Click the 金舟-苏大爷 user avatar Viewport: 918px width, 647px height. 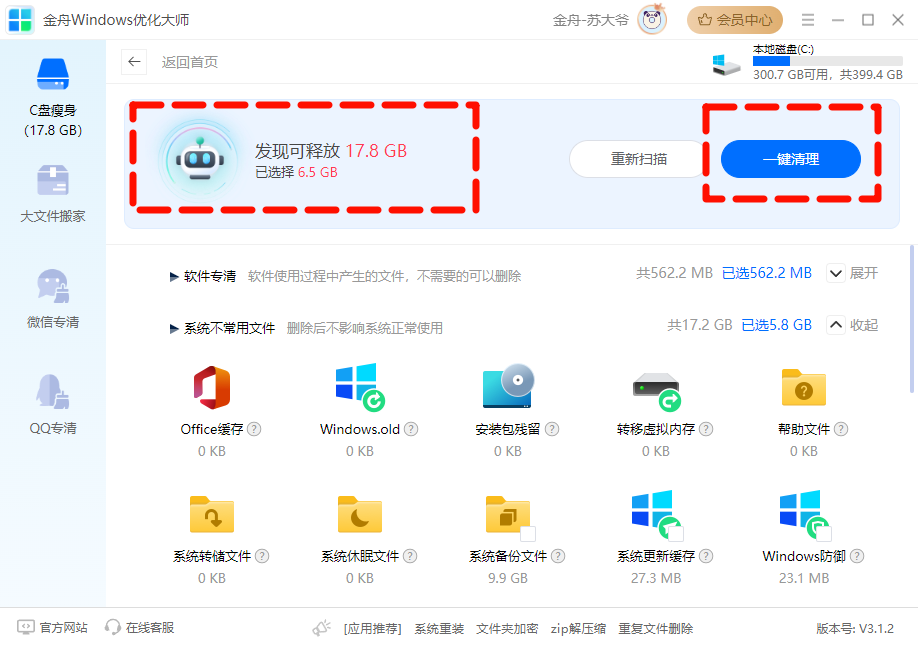coord(651,20)
